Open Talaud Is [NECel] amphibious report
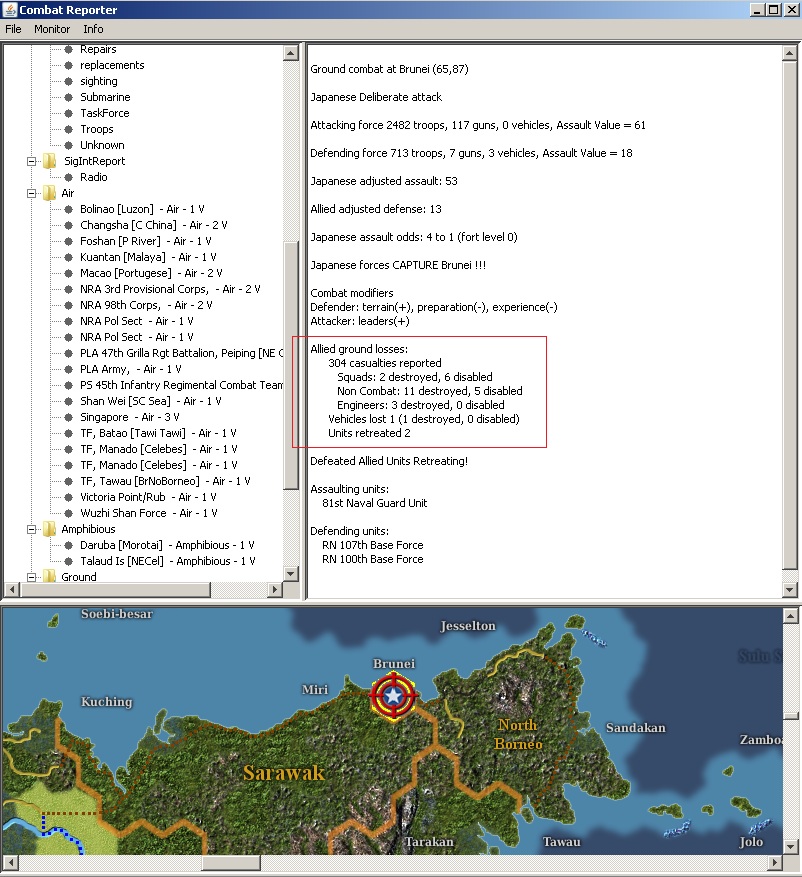Screen dimensions: 802x877 click(x=168, y=561)
